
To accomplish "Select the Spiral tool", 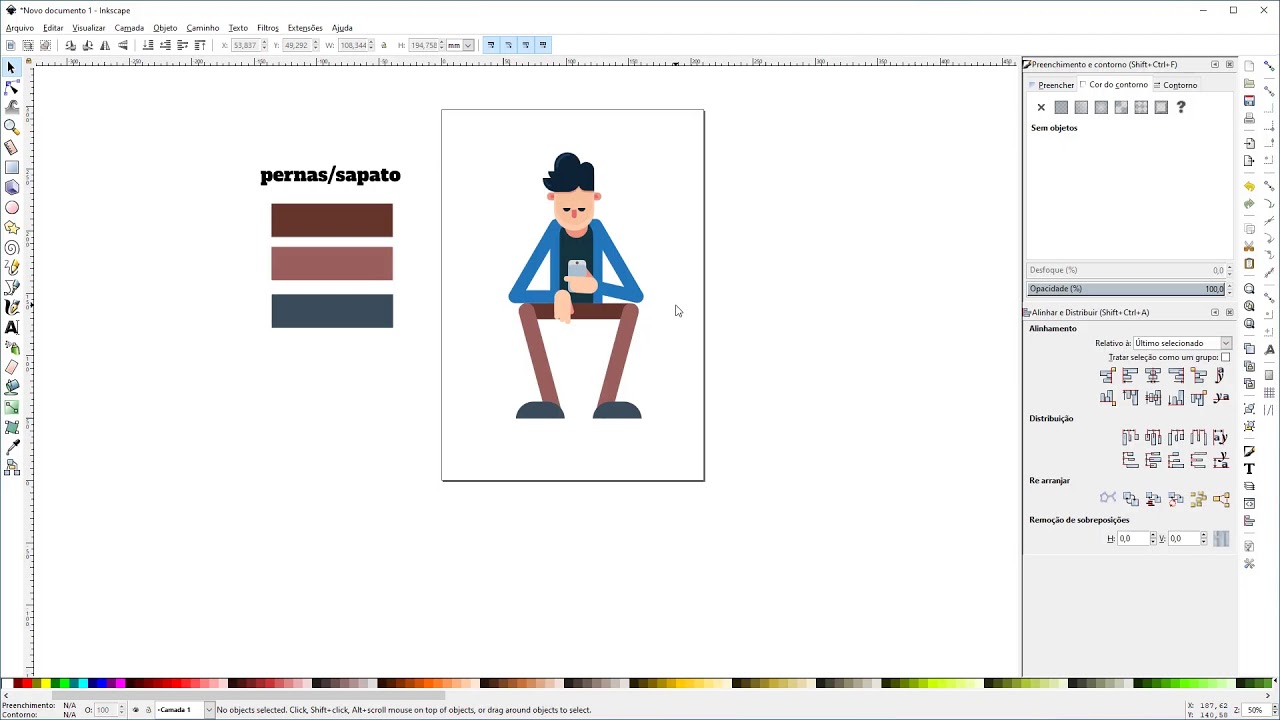I will (11, 248).
